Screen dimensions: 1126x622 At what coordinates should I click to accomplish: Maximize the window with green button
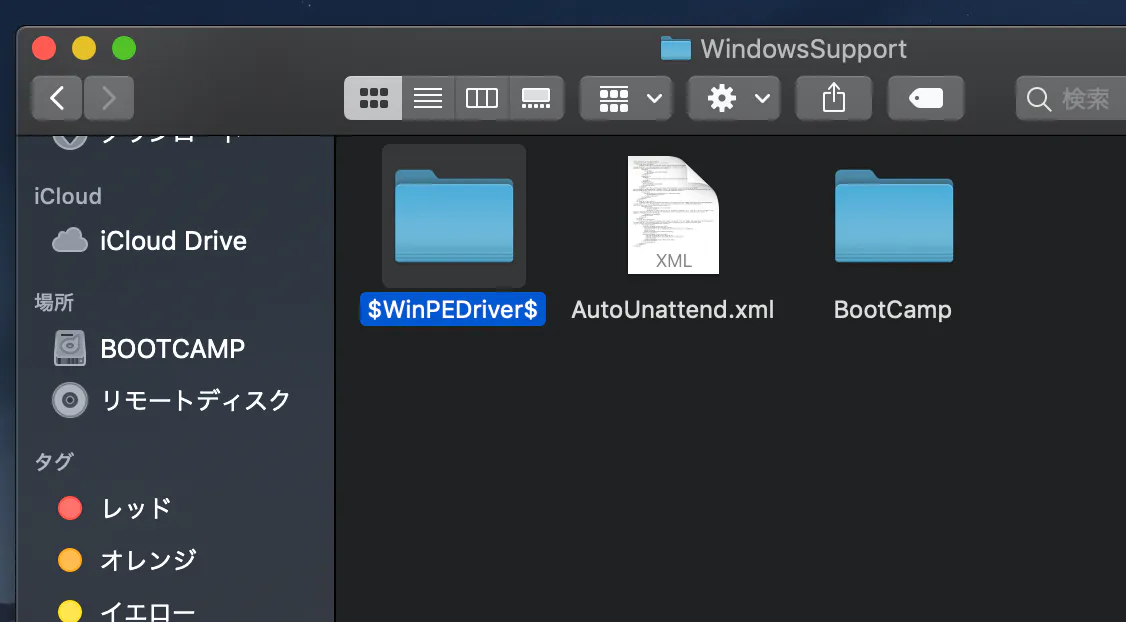(124, 48)
